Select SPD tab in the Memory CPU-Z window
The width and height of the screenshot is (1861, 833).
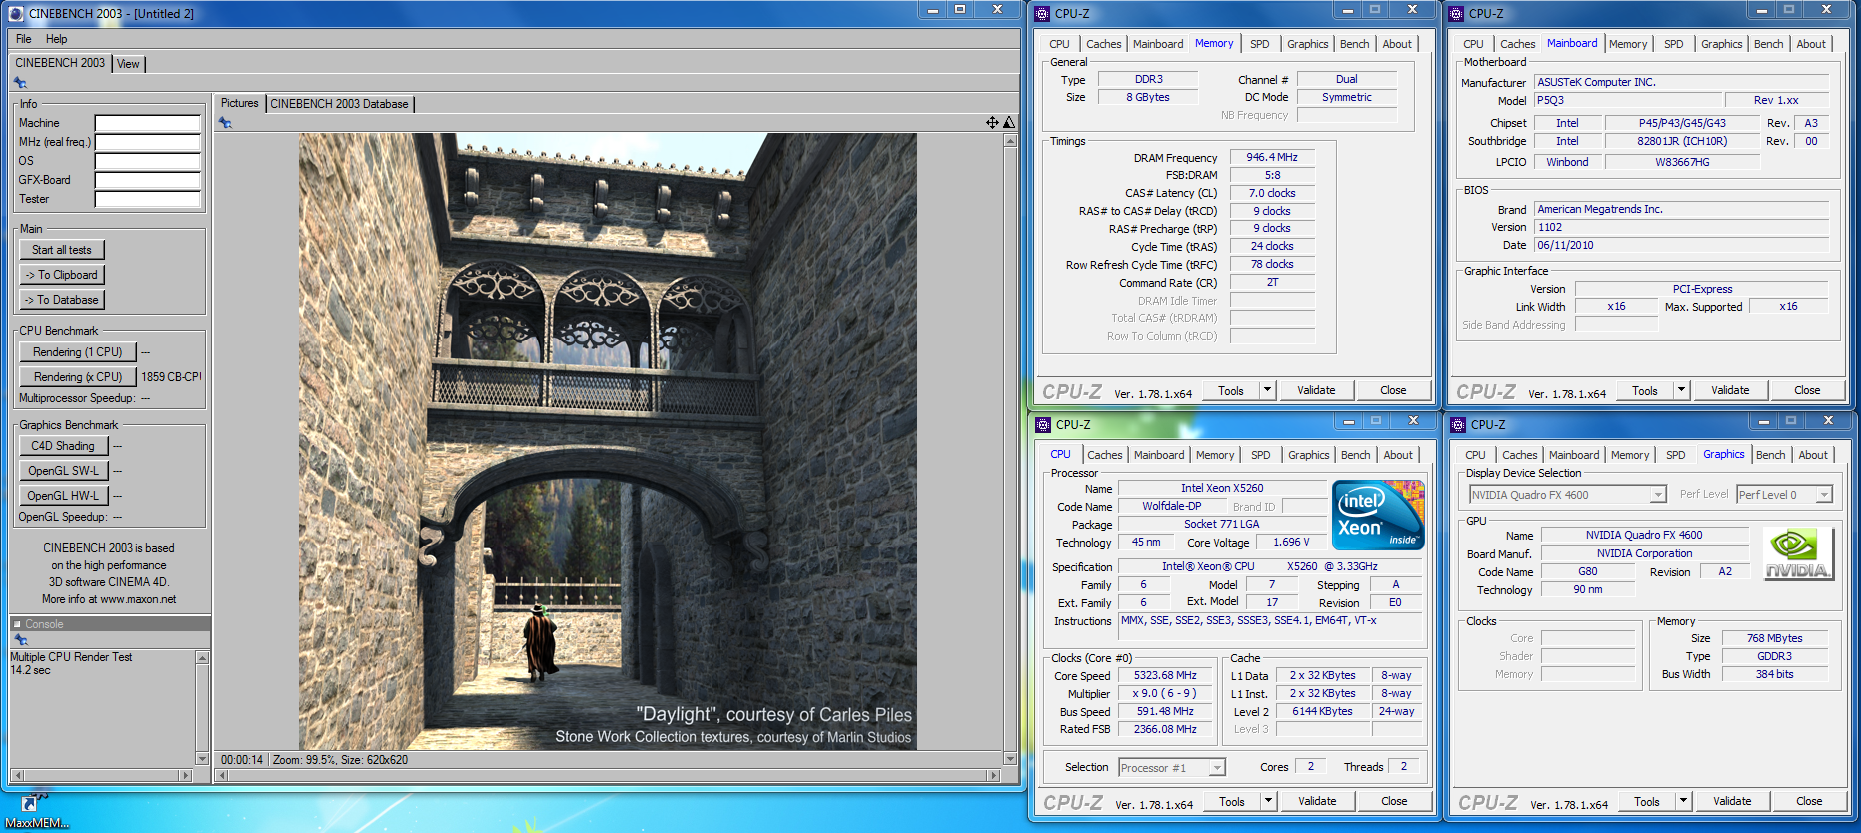(x=1260, y=44)
